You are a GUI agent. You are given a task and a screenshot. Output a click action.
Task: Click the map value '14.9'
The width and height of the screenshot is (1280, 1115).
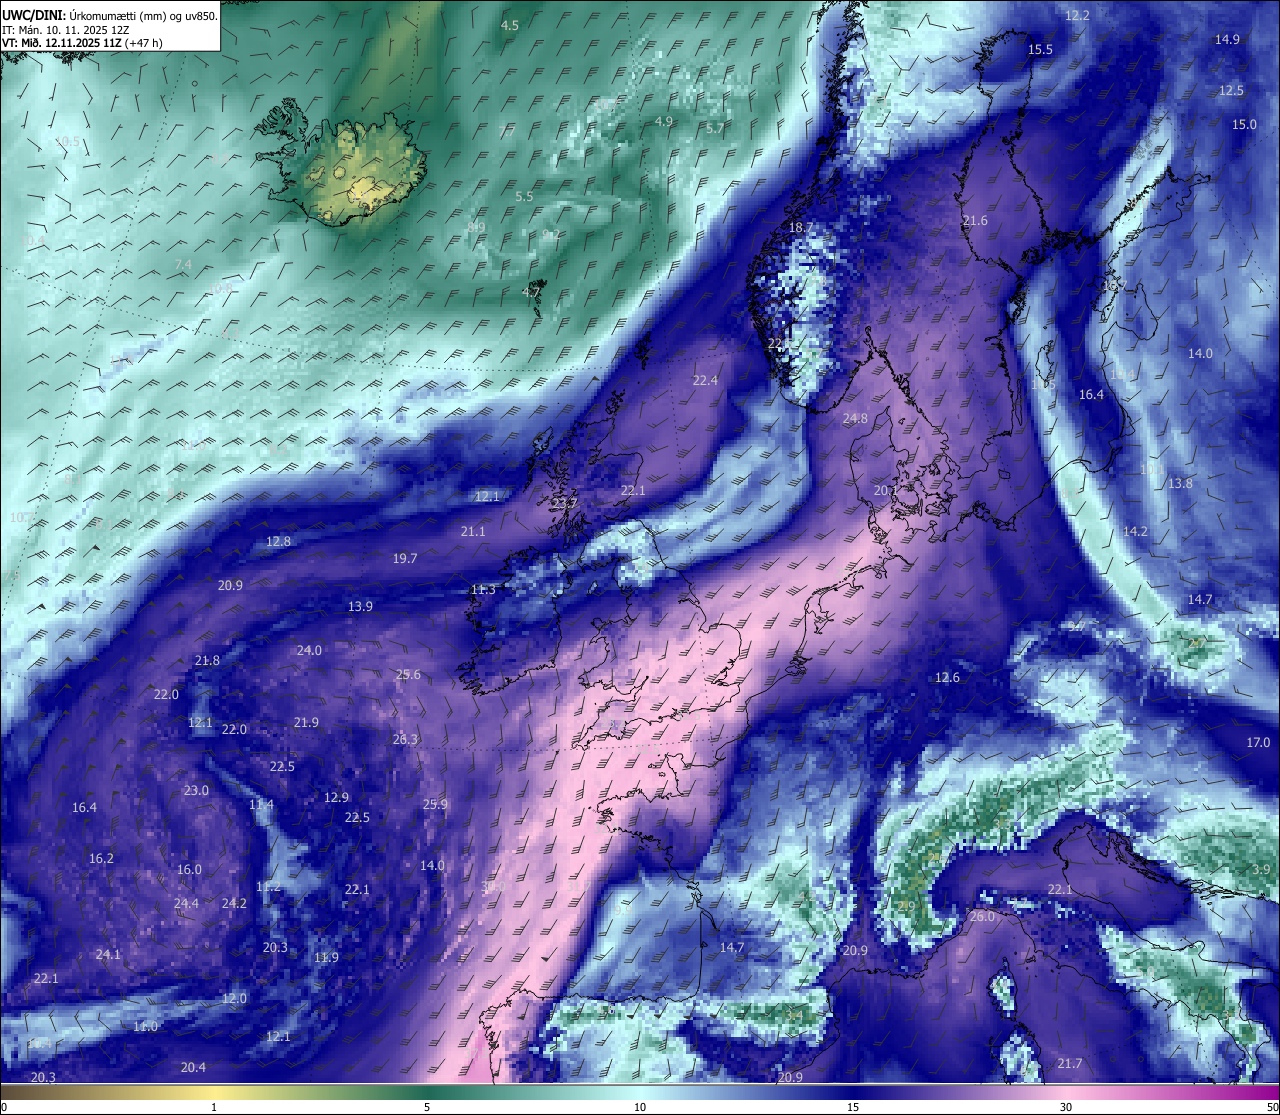click(1227, 39)
